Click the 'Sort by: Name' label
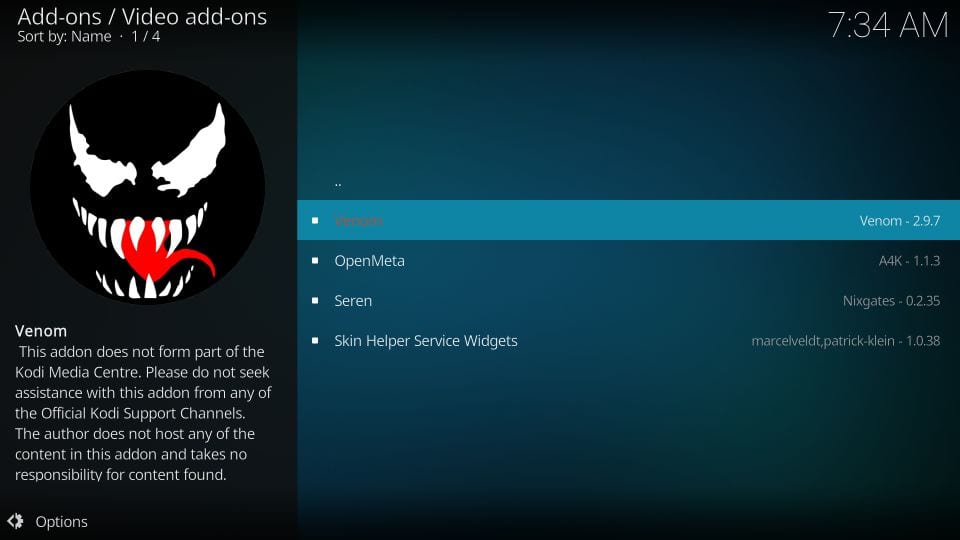Screen dimensions: 960x540 (x=64, y=36)
